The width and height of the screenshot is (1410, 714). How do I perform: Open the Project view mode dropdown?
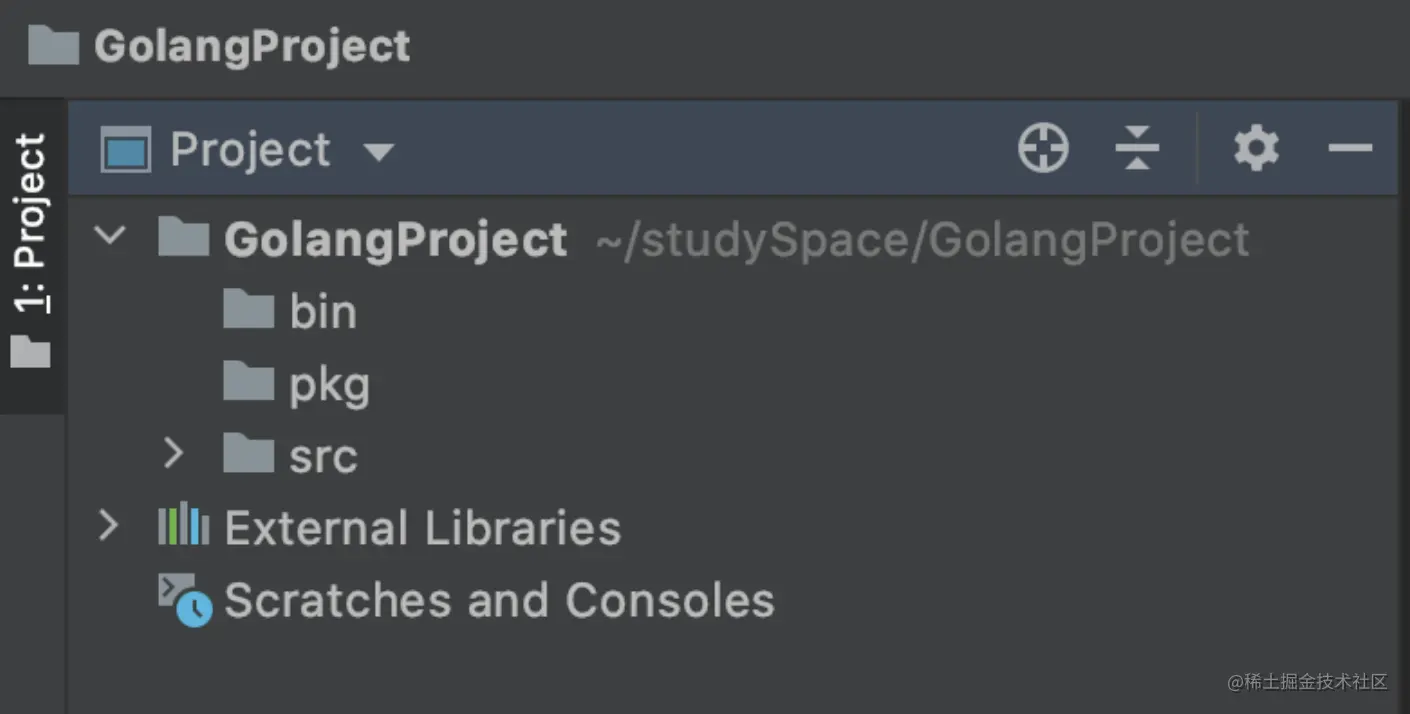(x=380, y=150)
